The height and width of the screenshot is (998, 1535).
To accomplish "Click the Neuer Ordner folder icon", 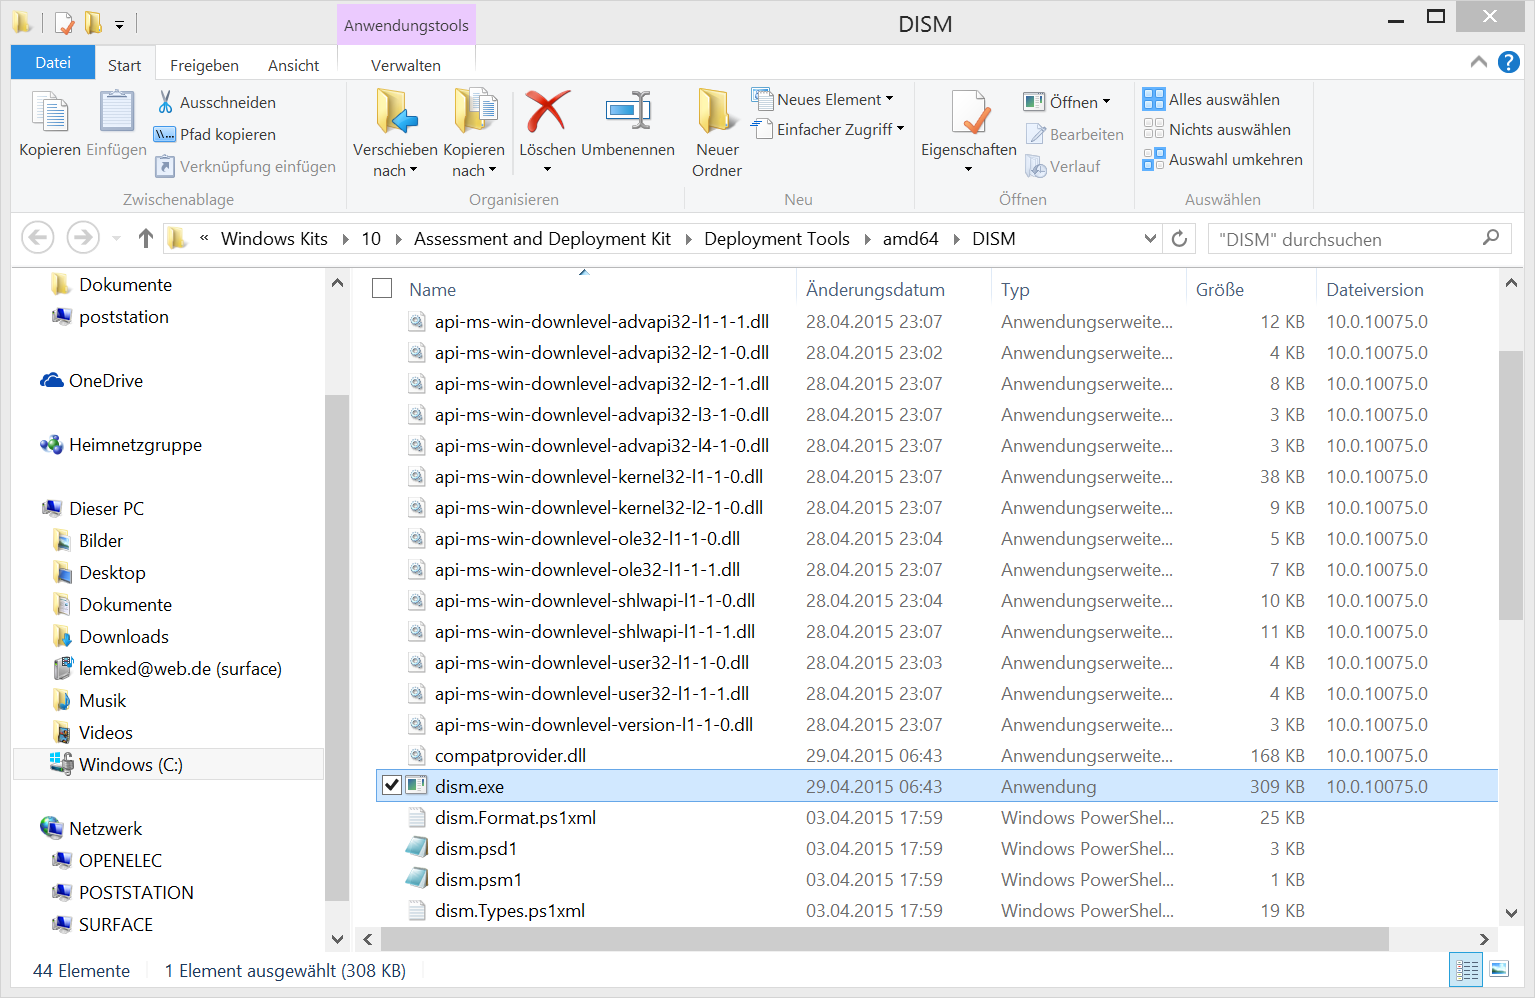I will (717, 112).
